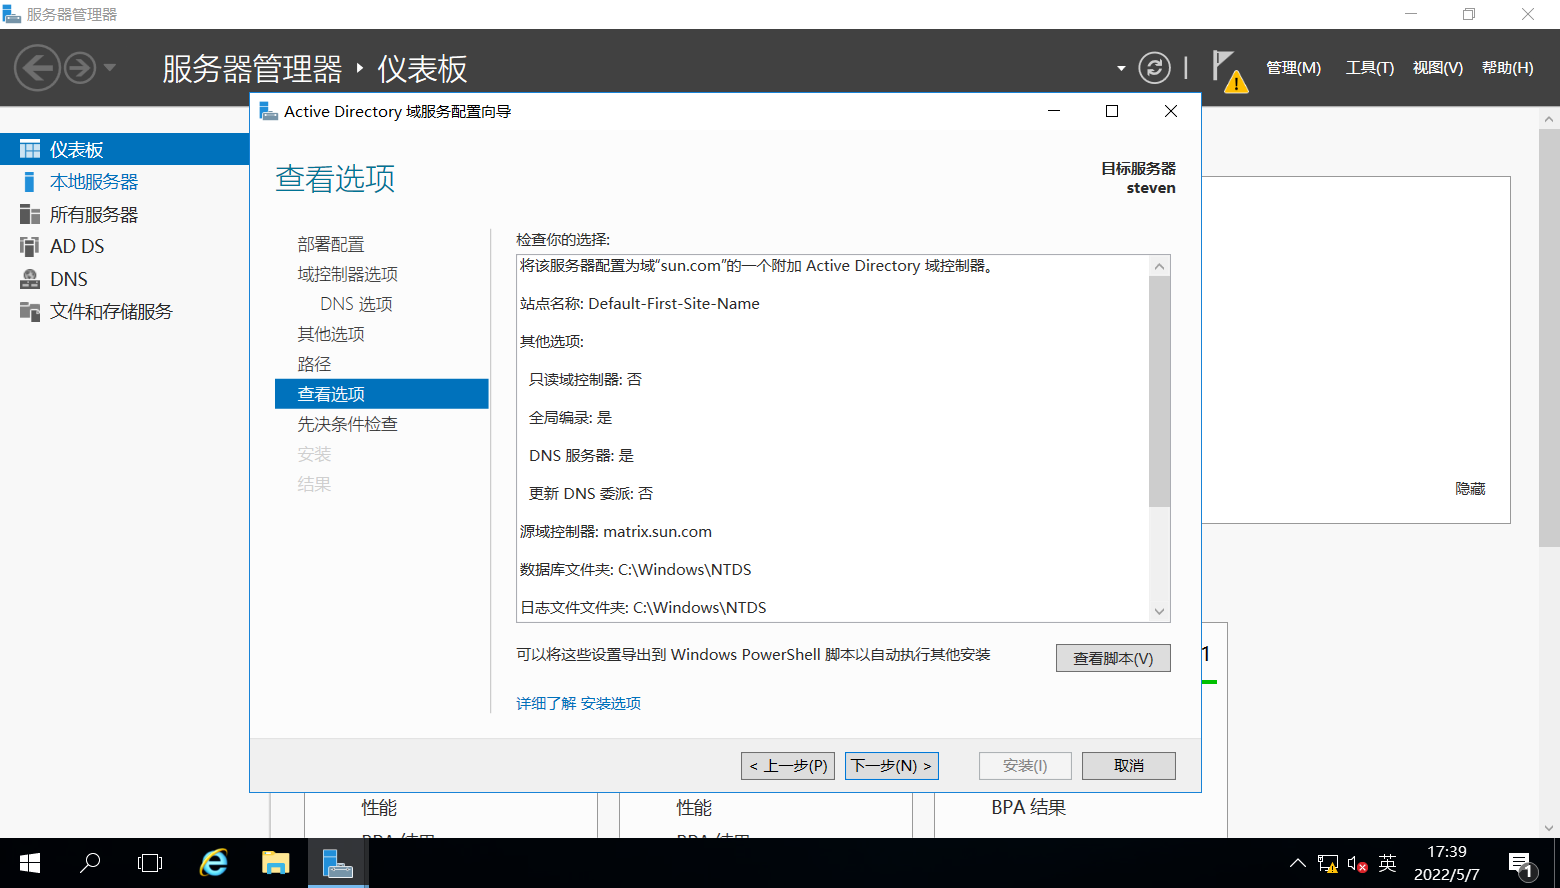
Task: Maximize the AD DS configuration wizard window
Action: coord(1112,111)
